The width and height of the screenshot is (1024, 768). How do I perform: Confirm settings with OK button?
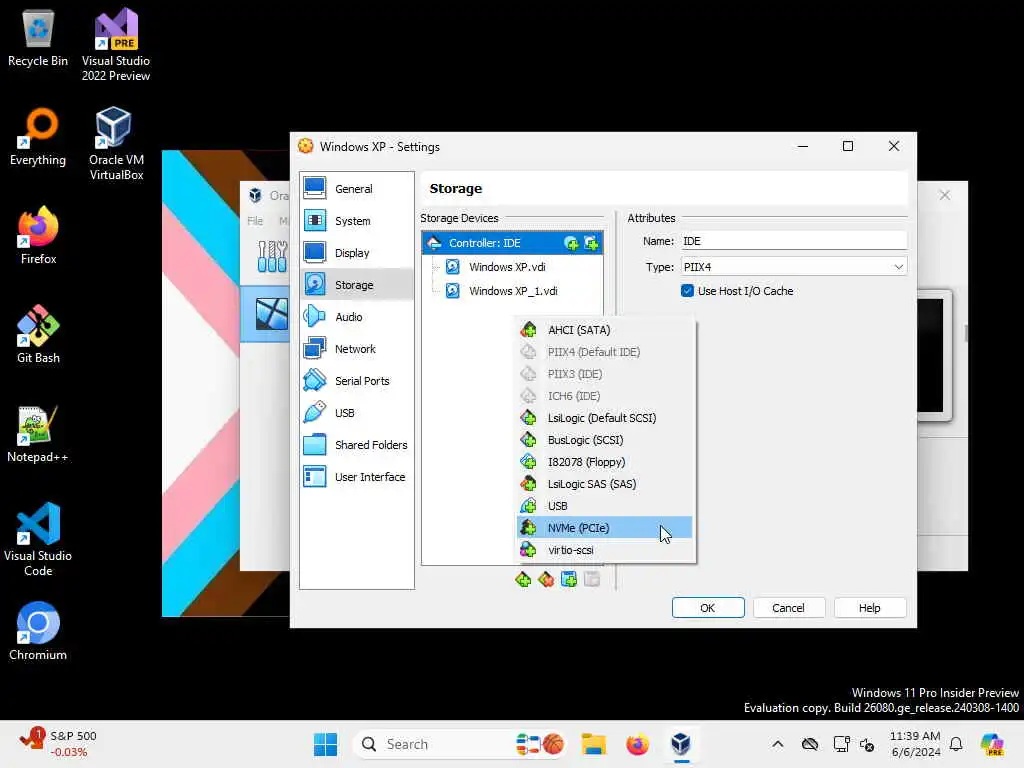(x=708, y=608)
